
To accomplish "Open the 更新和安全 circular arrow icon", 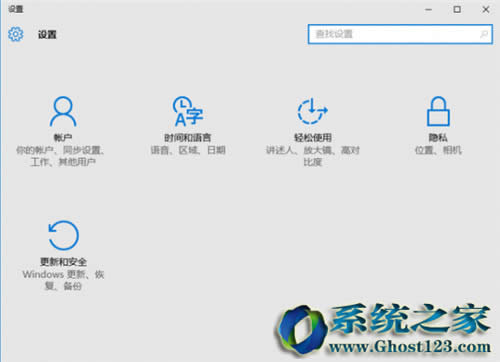I will [63, 235].
